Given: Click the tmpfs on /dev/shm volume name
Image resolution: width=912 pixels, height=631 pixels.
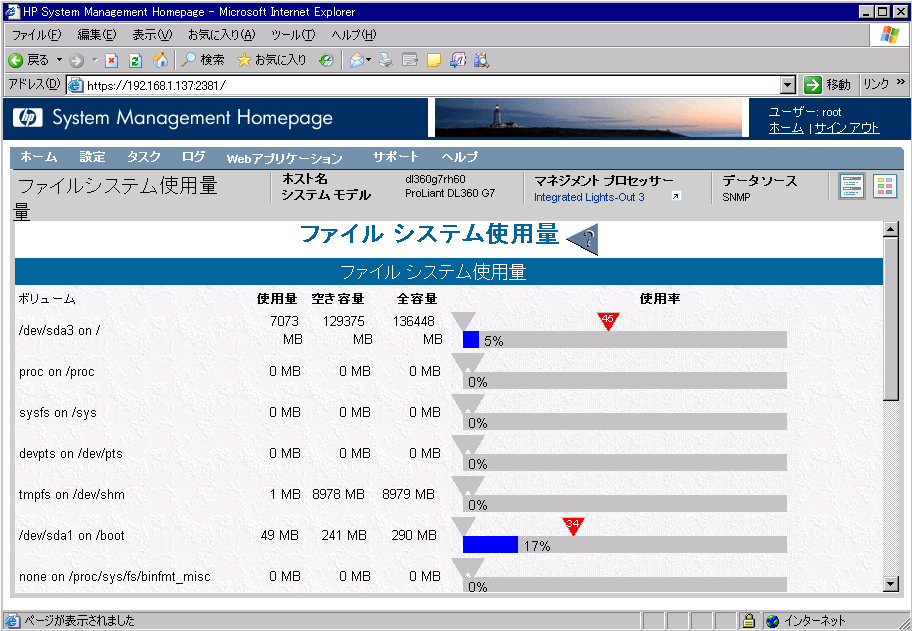Looking at the screenshot, I should 72,495.
